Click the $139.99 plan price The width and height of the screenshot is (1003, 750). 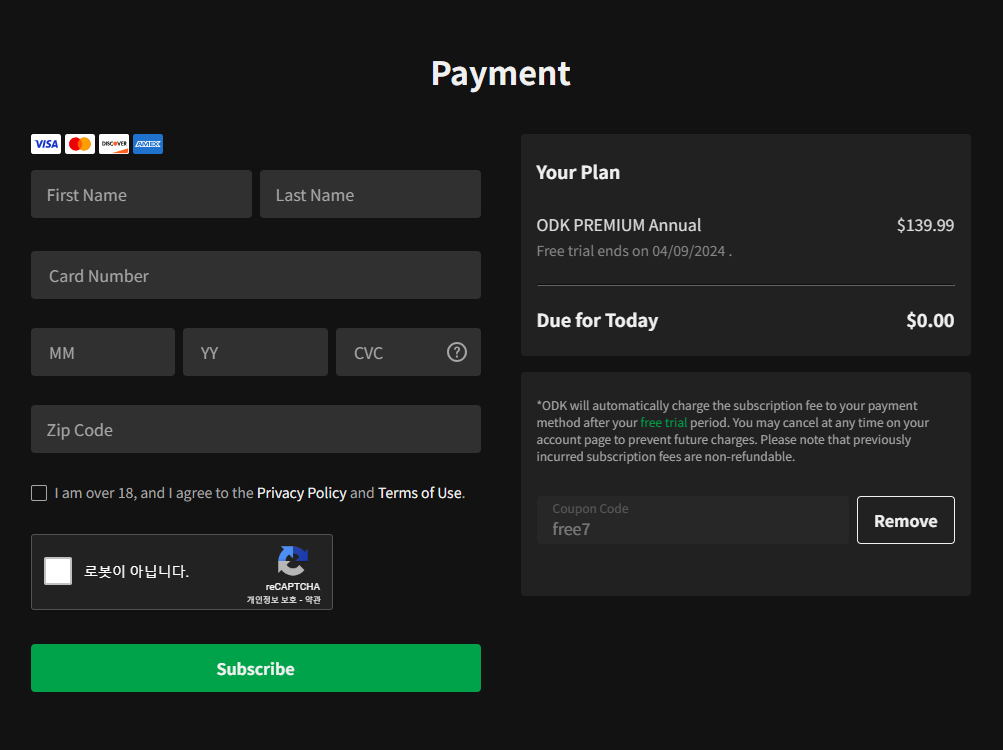coord(925,225)
